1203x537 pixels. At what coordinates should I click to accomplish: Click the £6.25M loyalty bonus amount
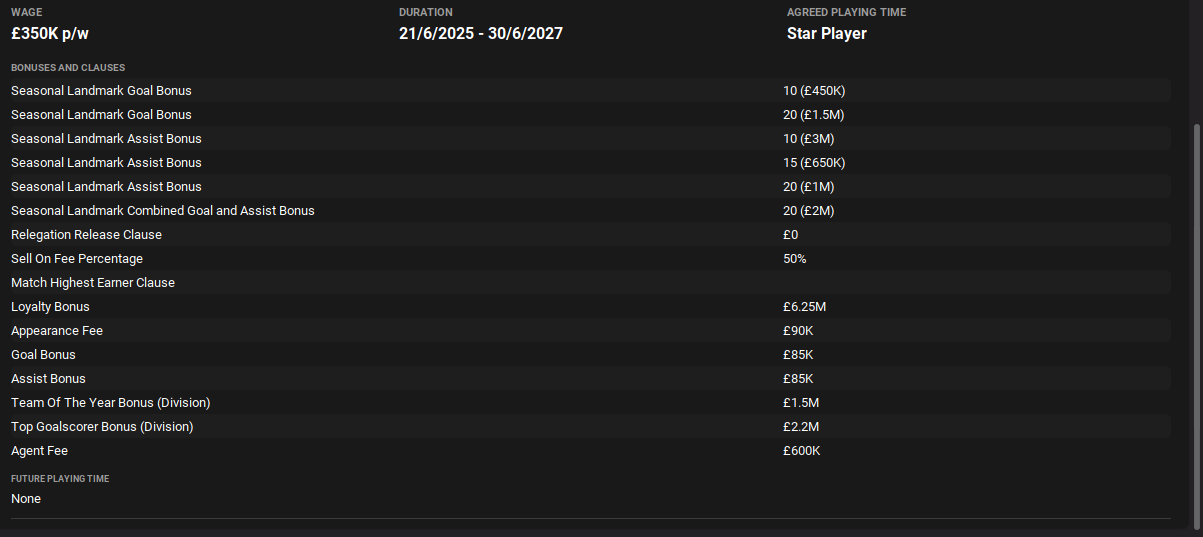[804, 307]
